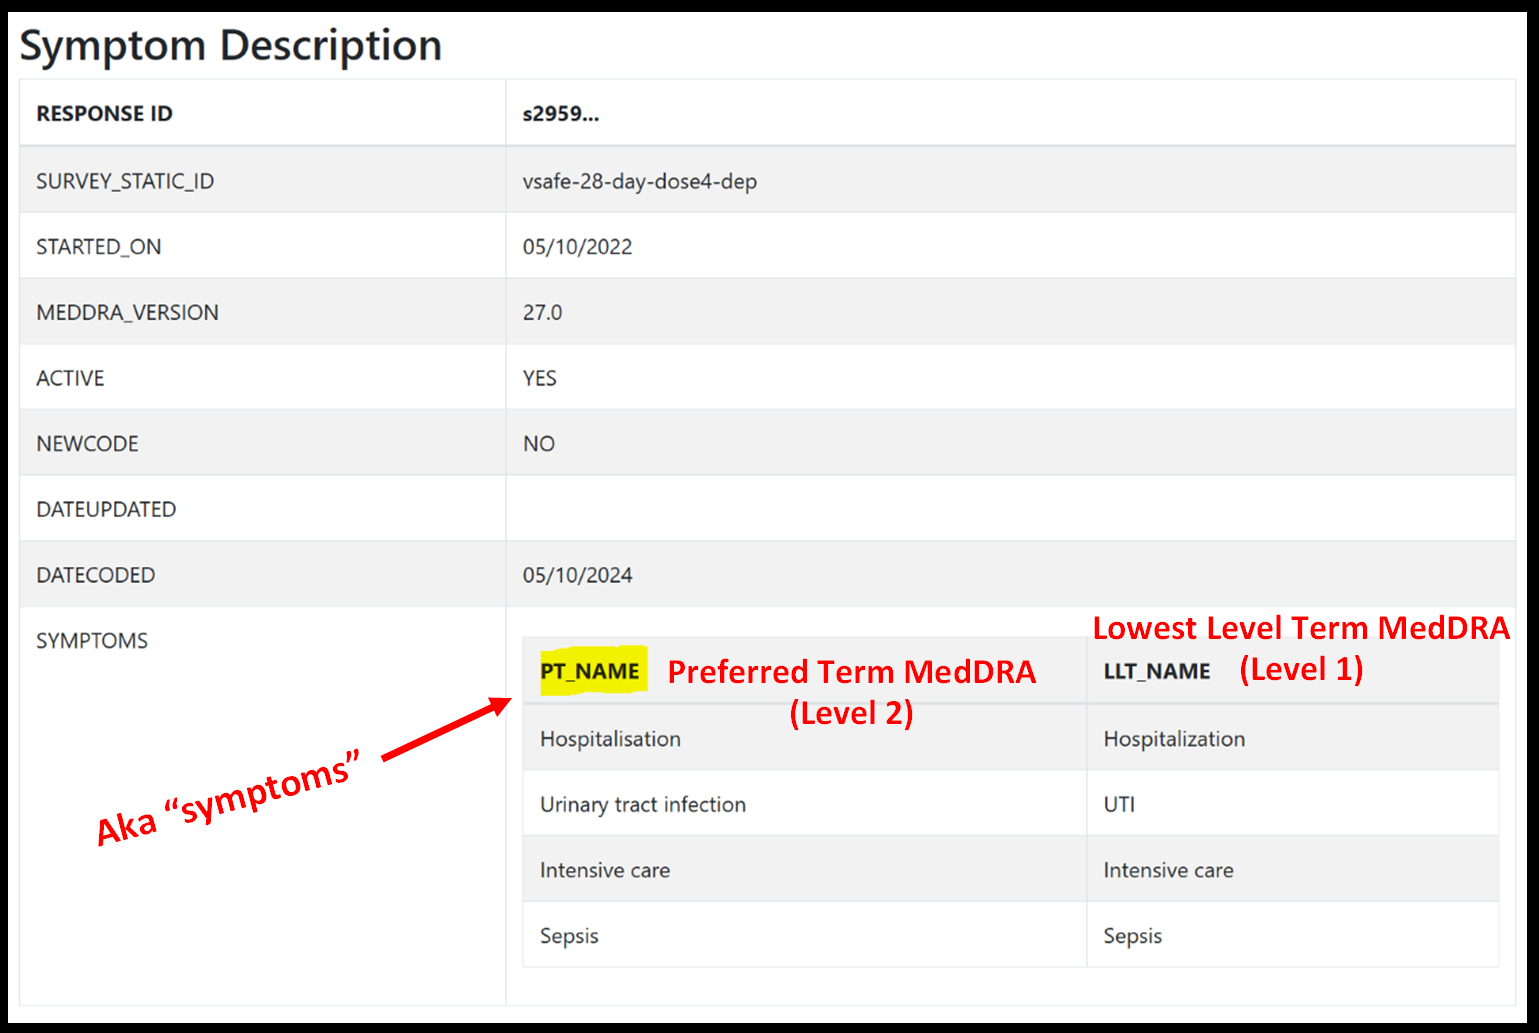The image size is (1539, 1033).
Task: Click the 05/10/2022 start date
Action: click(577, 247)
